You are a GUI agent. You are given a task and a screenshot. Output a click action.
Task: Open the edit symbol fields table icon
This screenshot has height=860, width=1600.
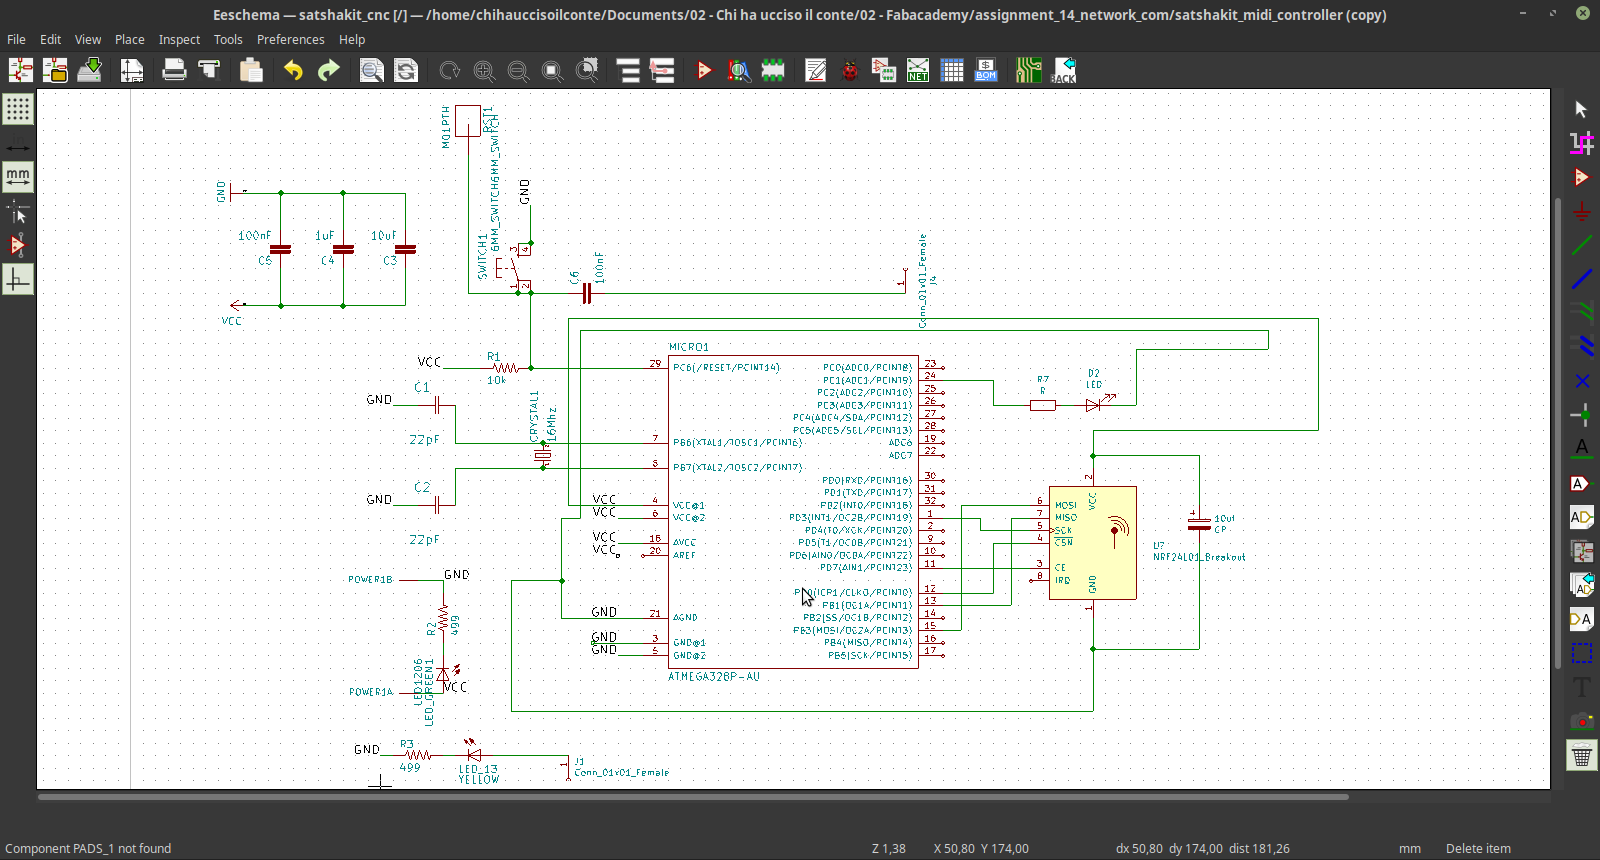952,70
